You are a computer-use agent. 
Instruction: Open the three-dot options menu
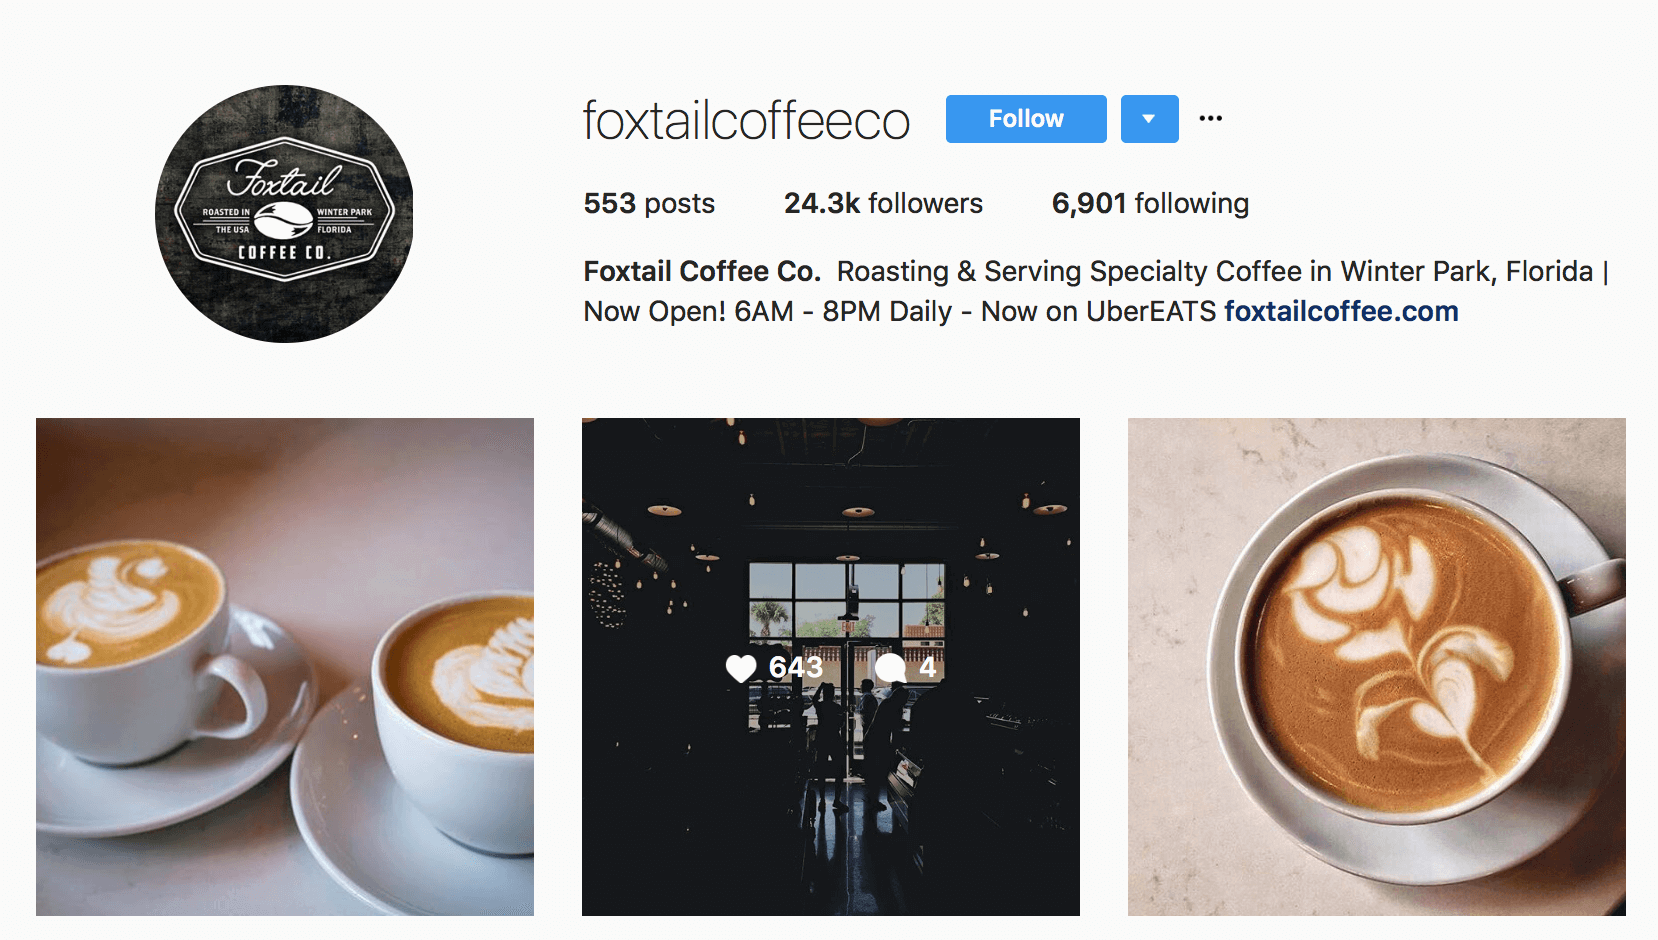click(1211, 118)
